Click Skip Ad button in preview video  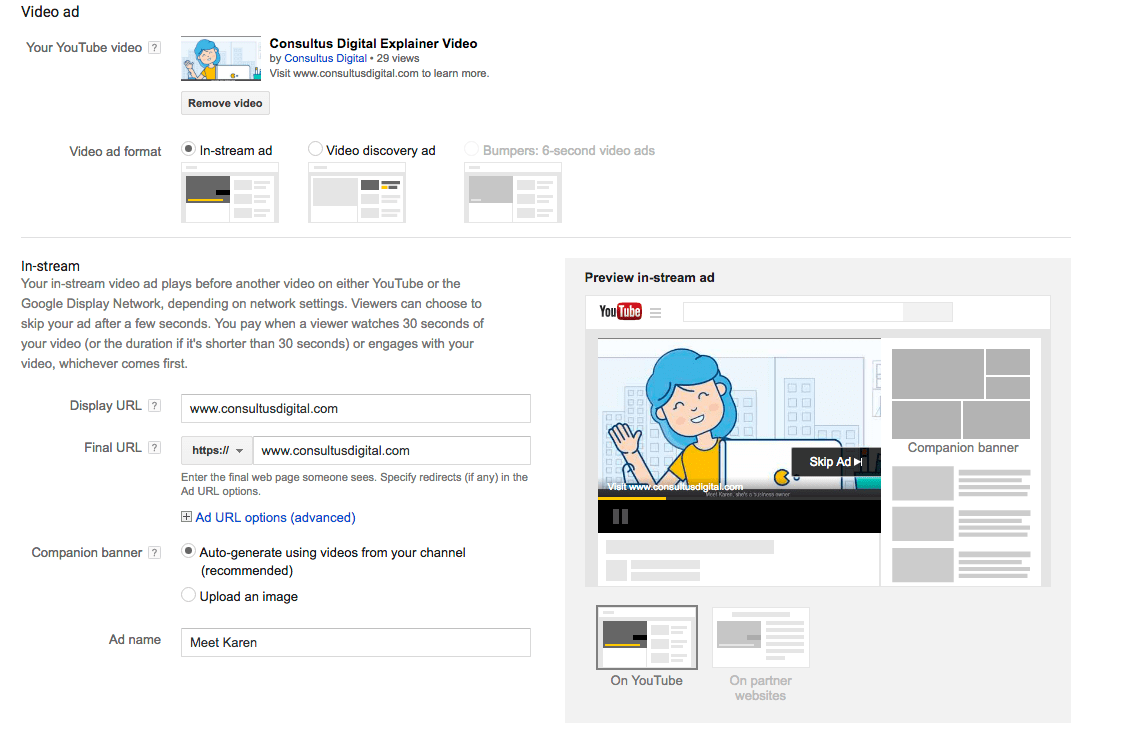[835, 462]
